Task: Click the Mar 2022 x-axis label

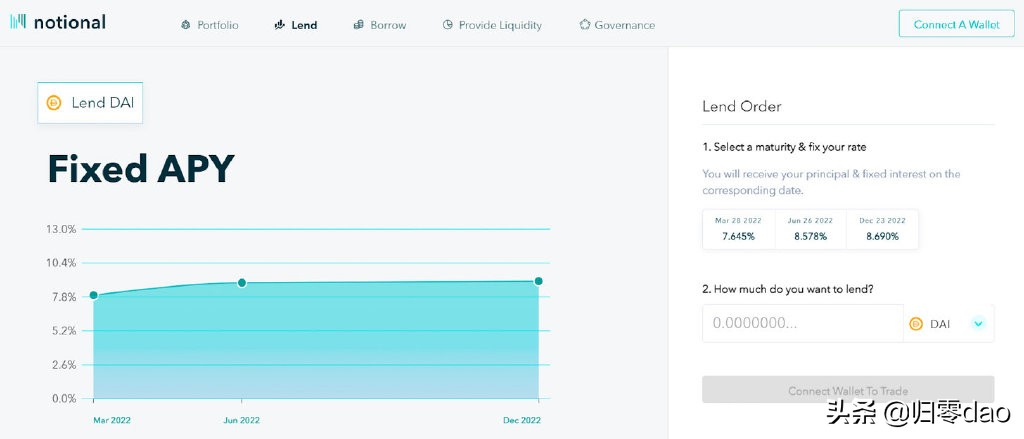Action: 112,420
